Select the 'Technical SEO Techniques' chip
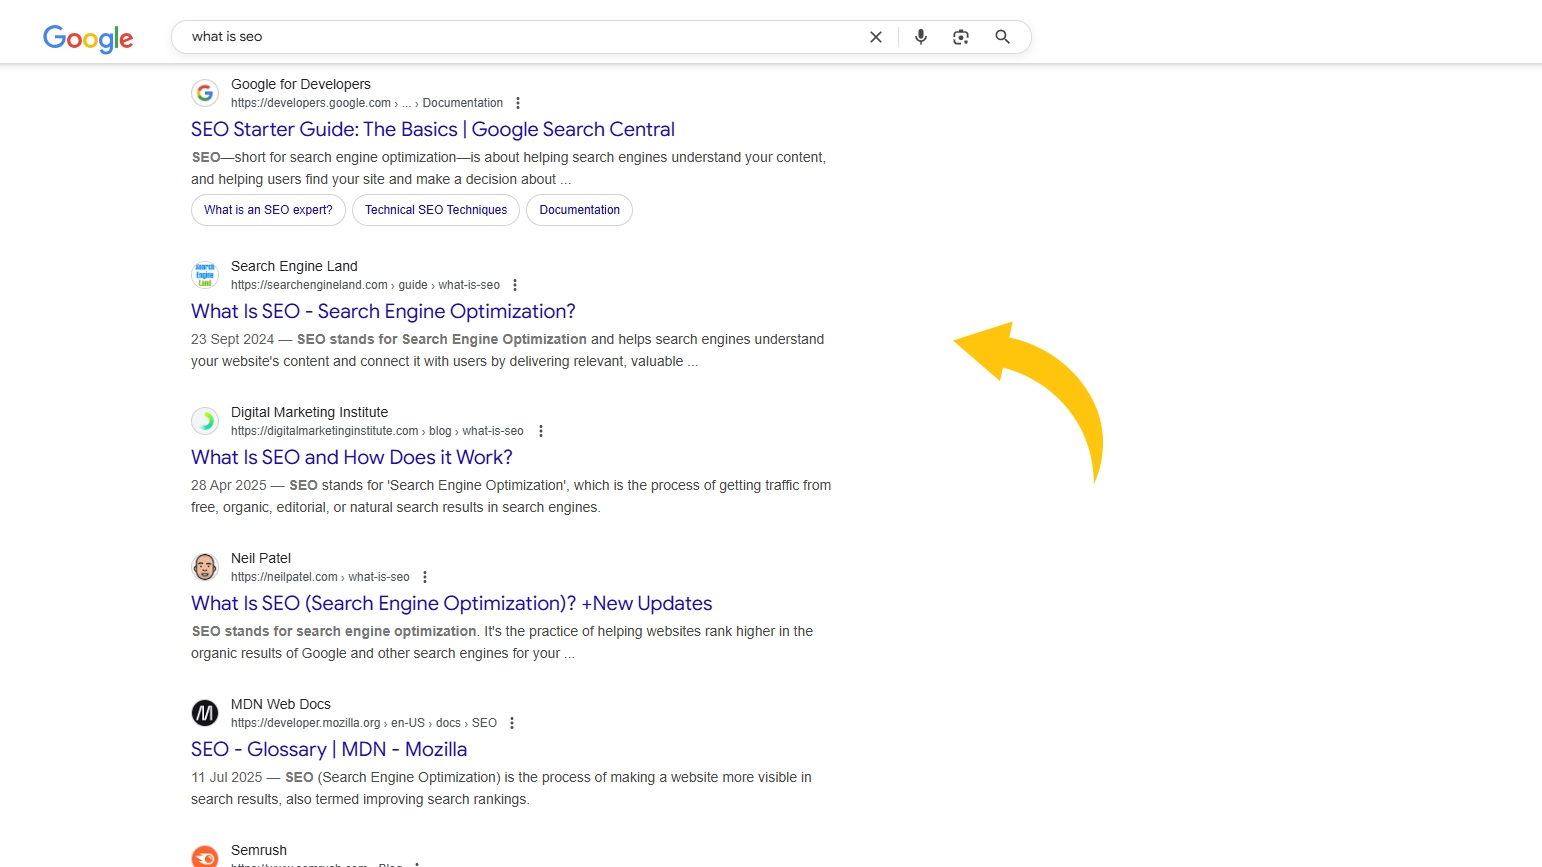The width and height of the screenshot is (1542, 867). (435, 210)
